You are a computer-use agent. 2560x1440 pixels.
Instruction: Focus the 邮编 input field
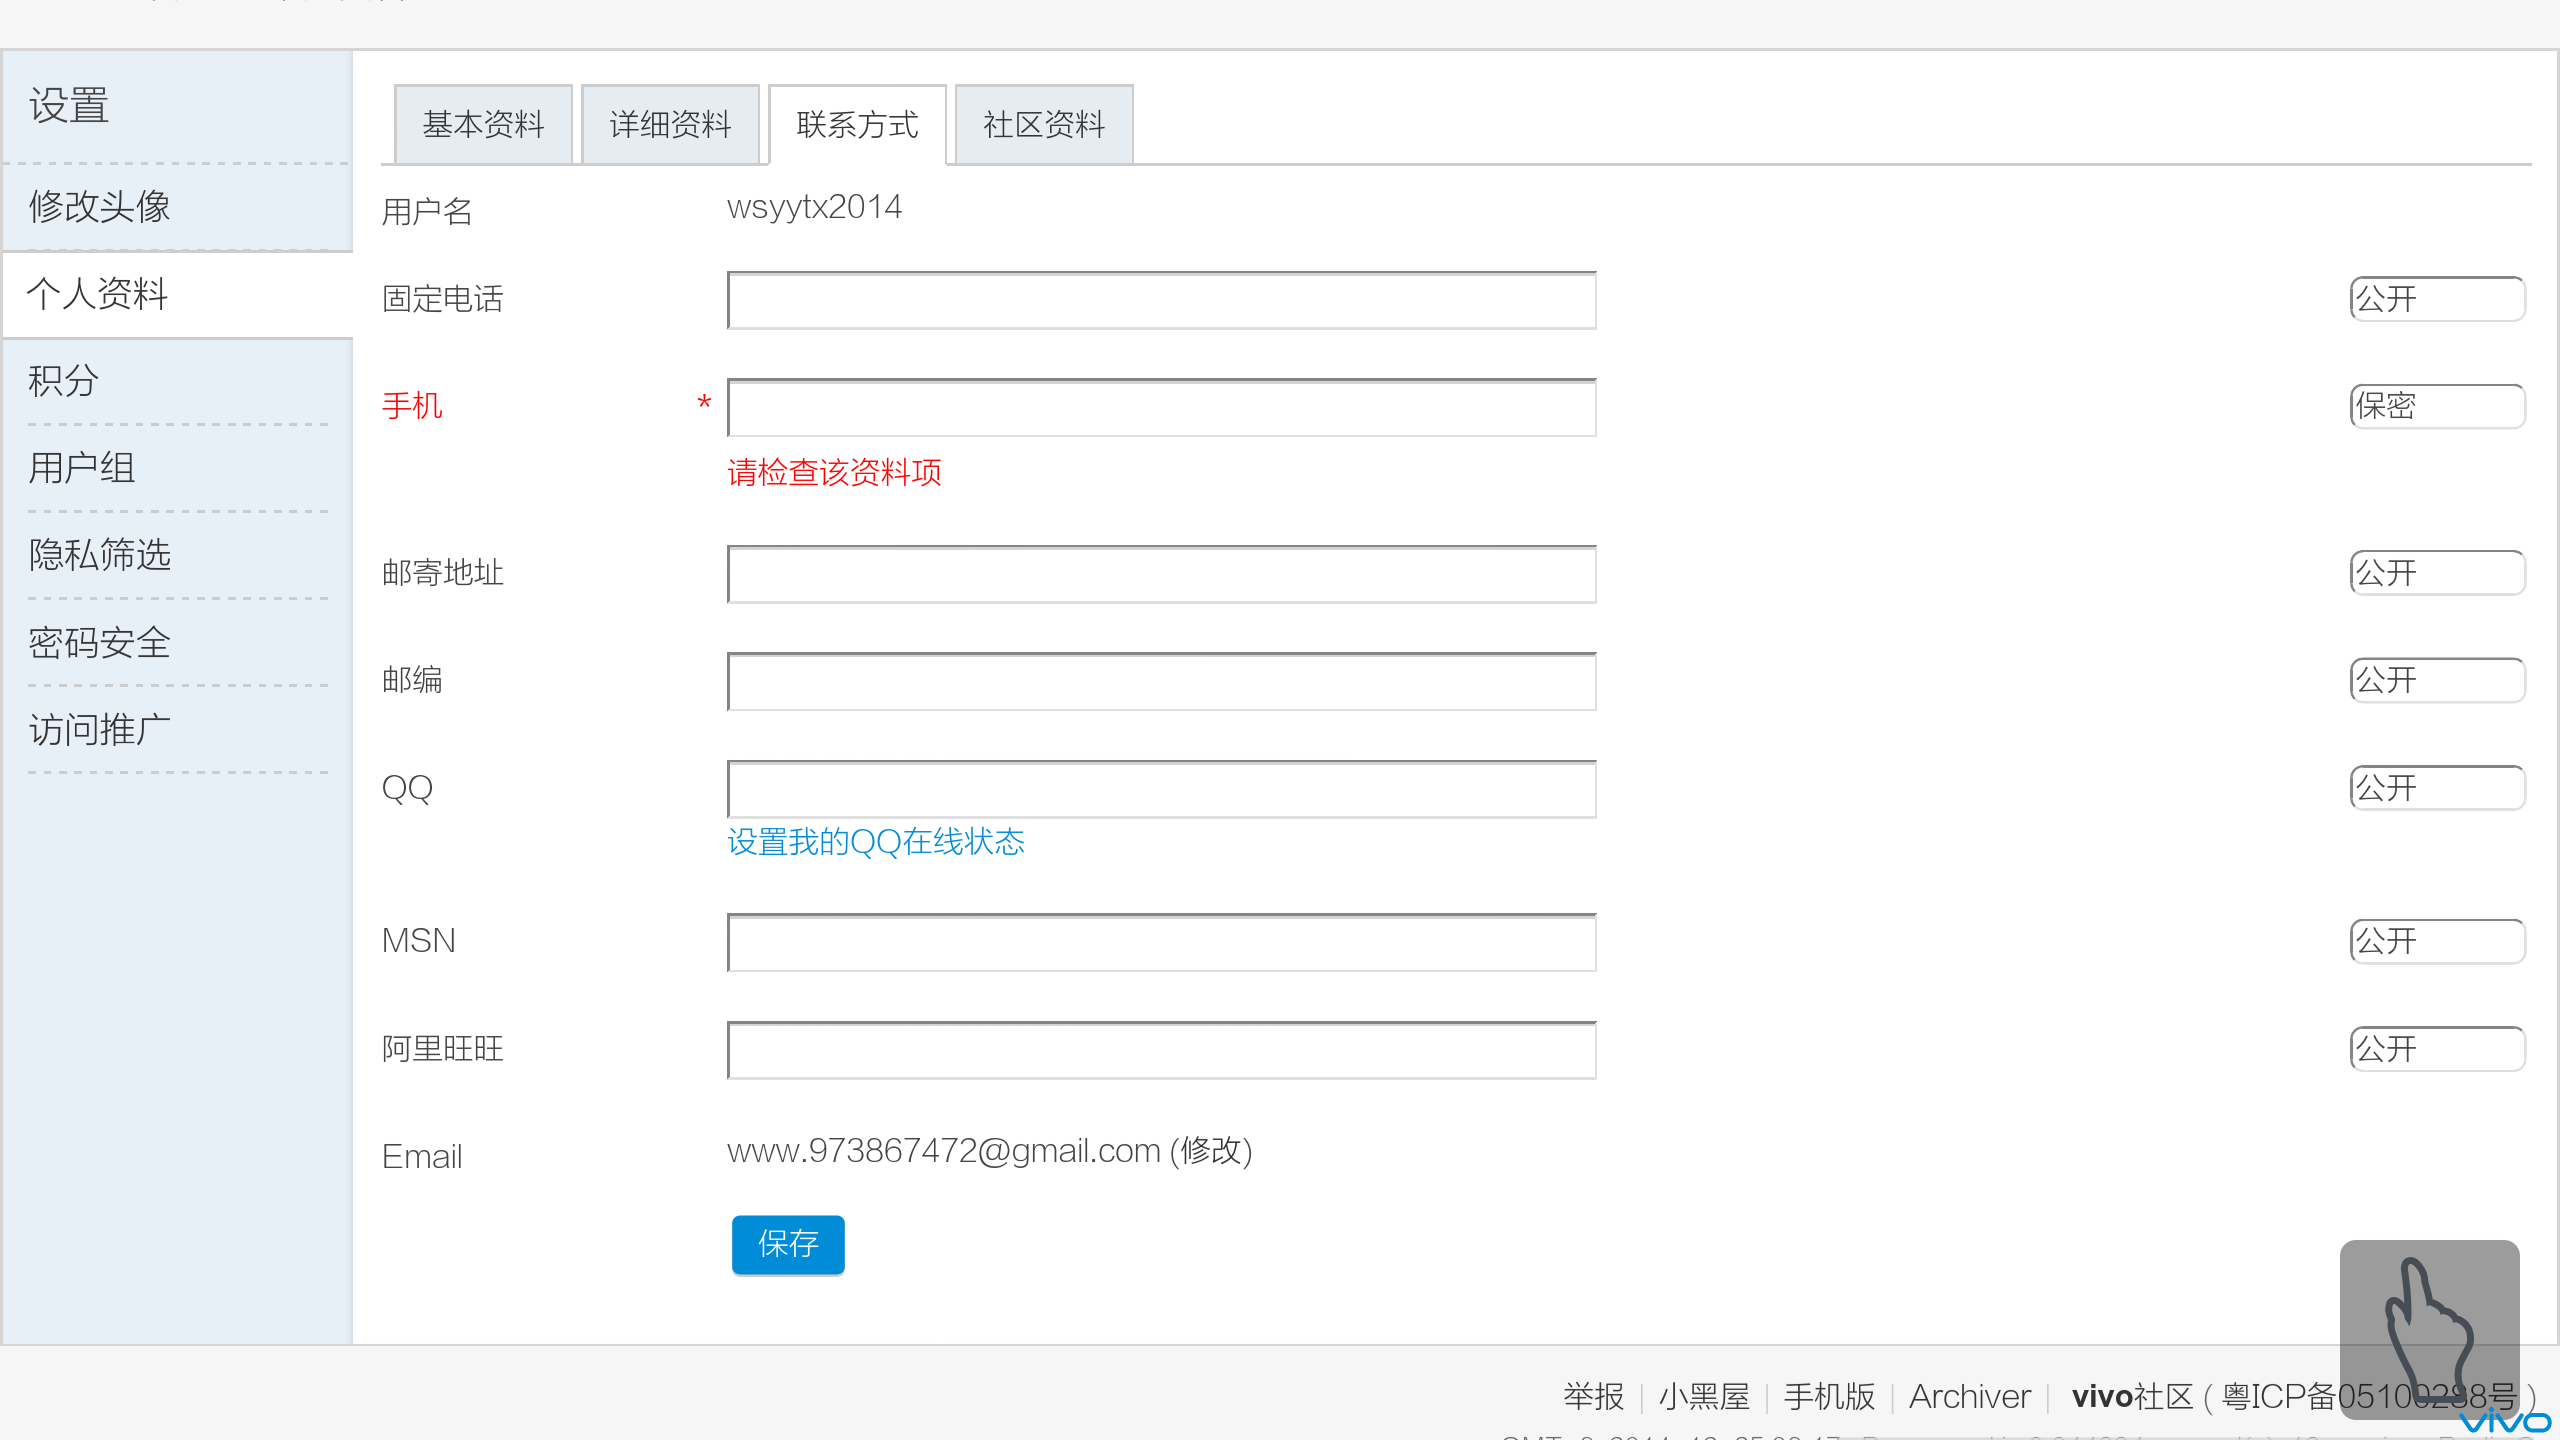point(1162,681)
